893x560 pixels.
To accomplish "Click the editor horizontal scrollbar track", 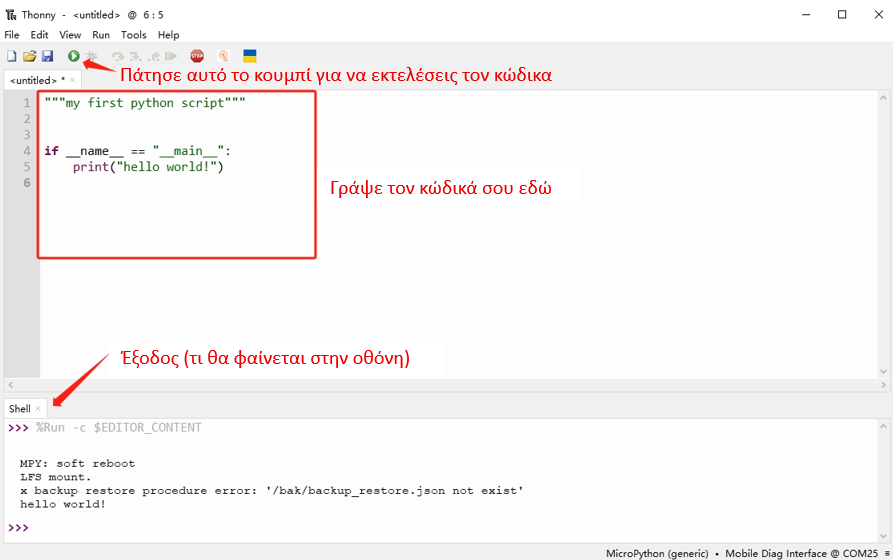I will tap(446, 385).
